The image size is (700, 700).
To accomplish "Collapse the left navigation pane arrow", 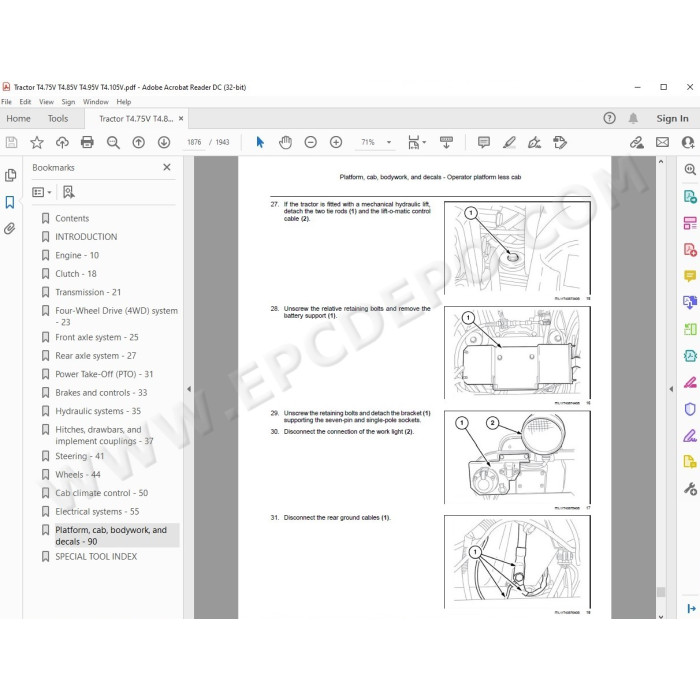I will pos(189,389).
